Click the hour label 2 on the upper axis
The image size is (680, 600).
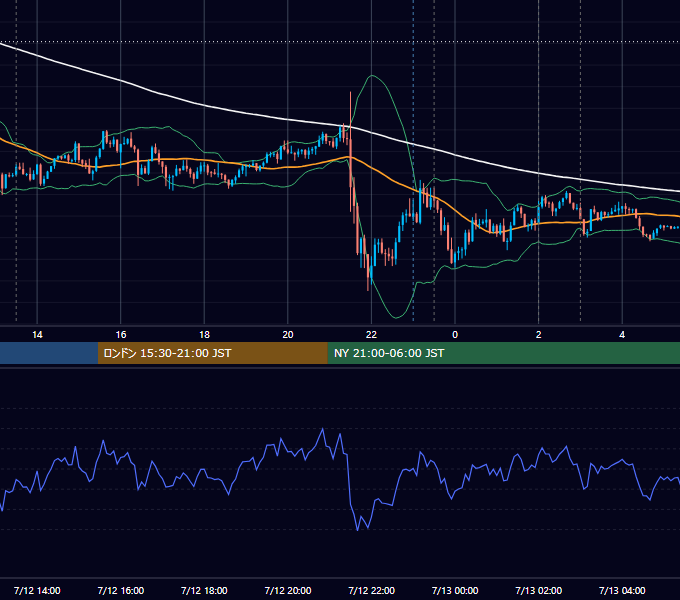click(x=539, y=335)
